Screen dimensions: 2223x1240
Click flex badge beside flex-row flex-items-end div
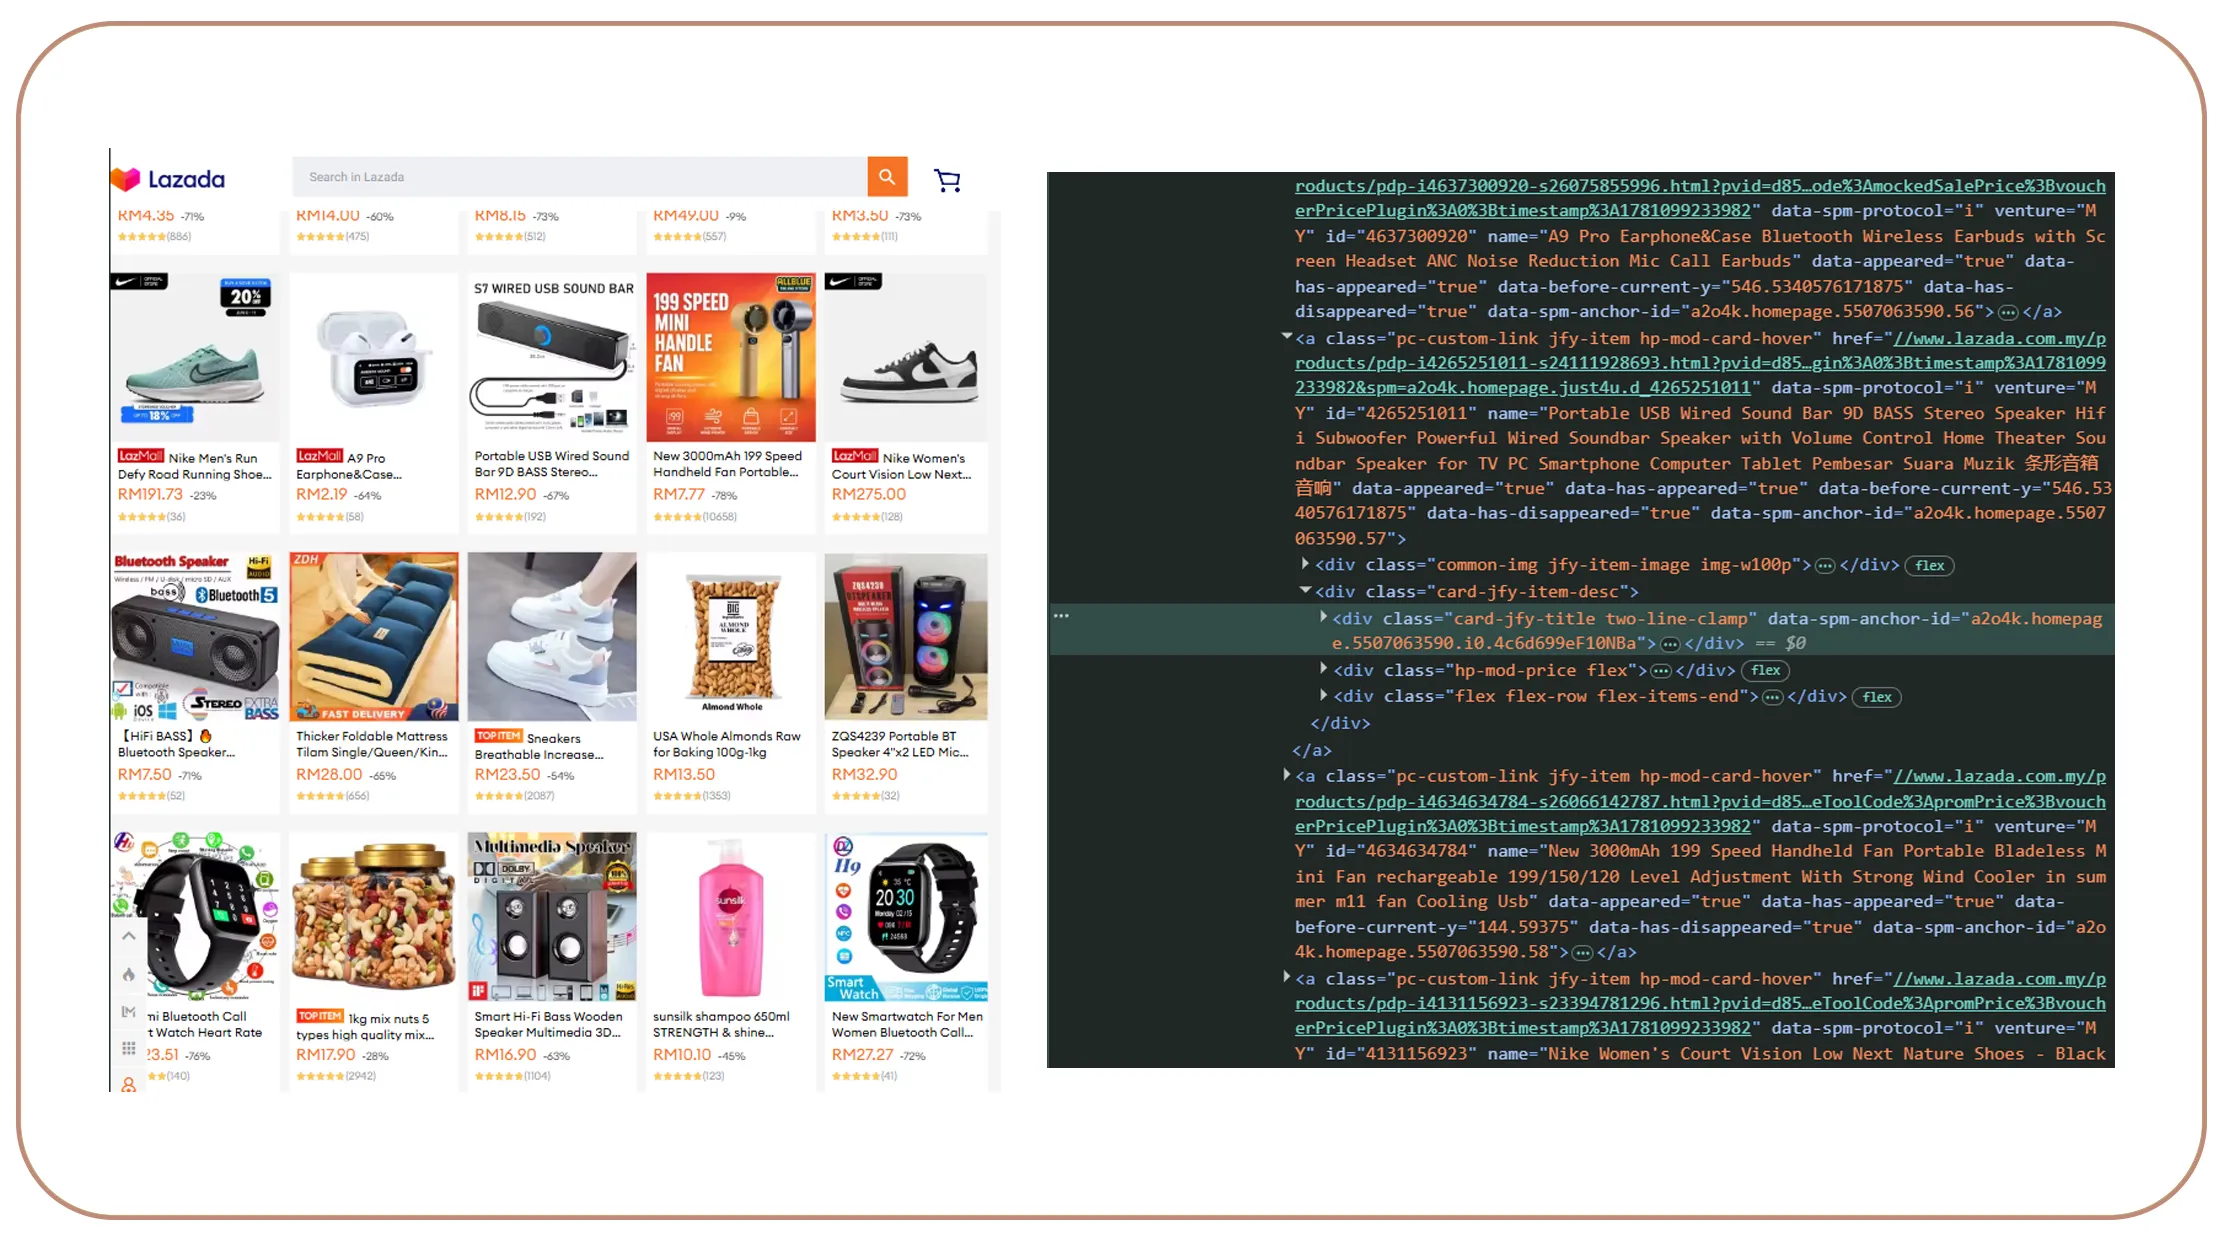coord(1877,697)
